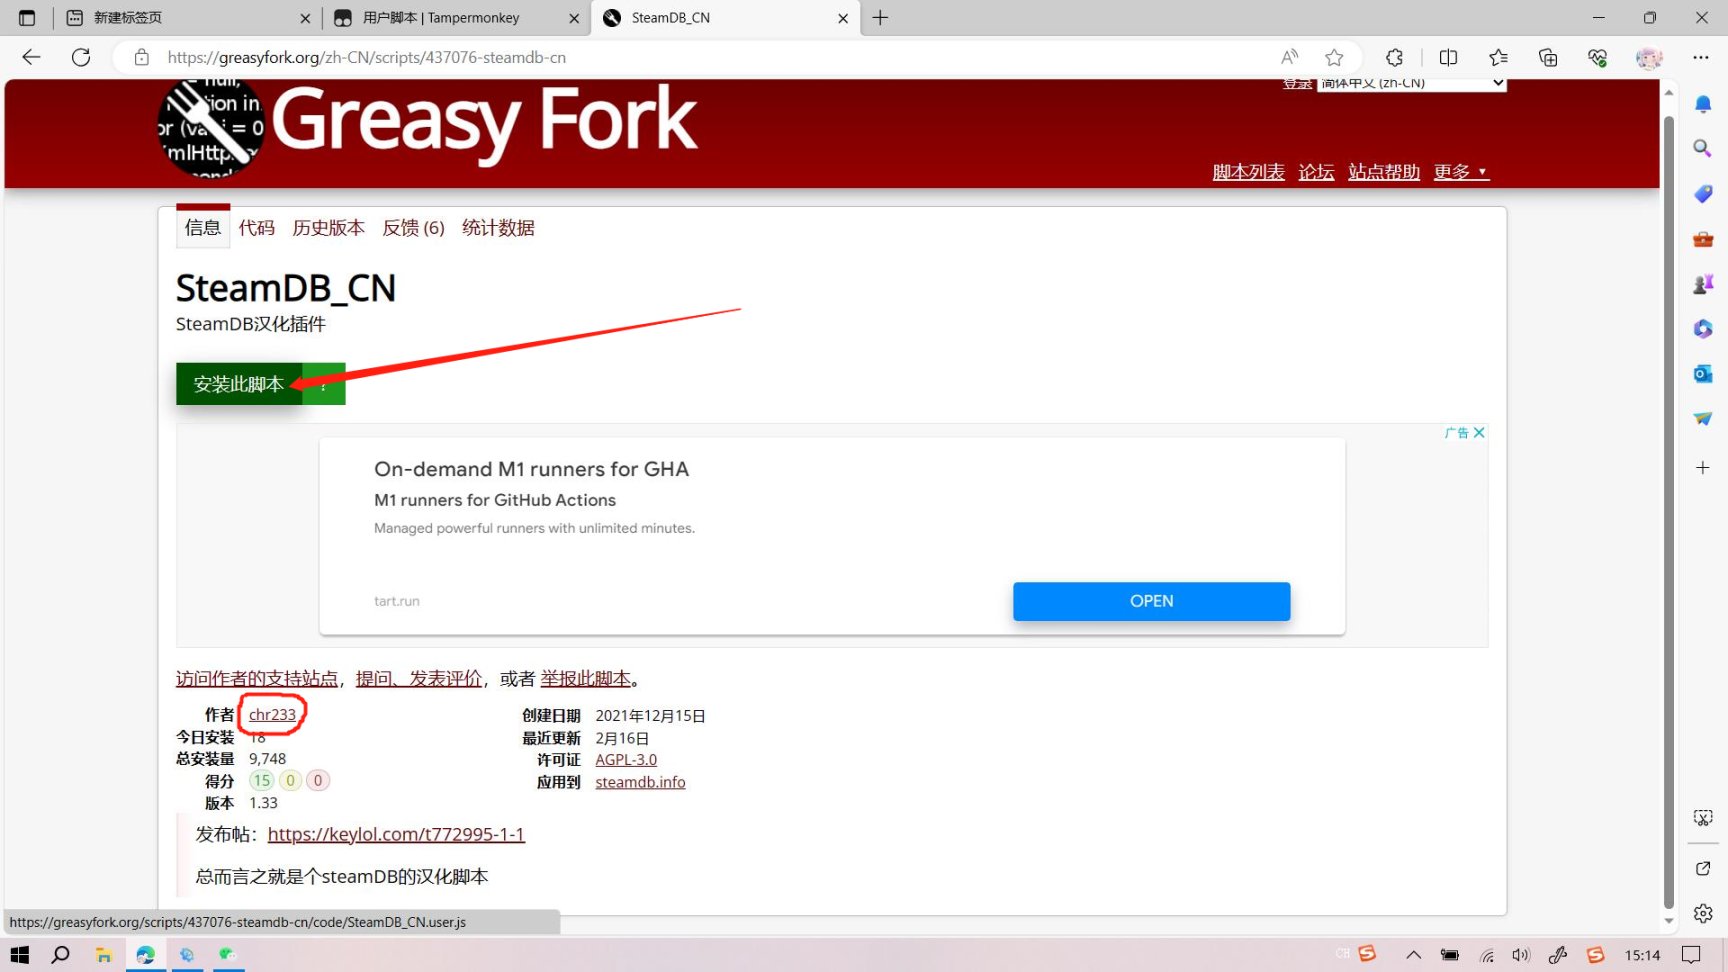
Task: Open sidebar Drop paper plane icon
Action: click(1703, 419)
